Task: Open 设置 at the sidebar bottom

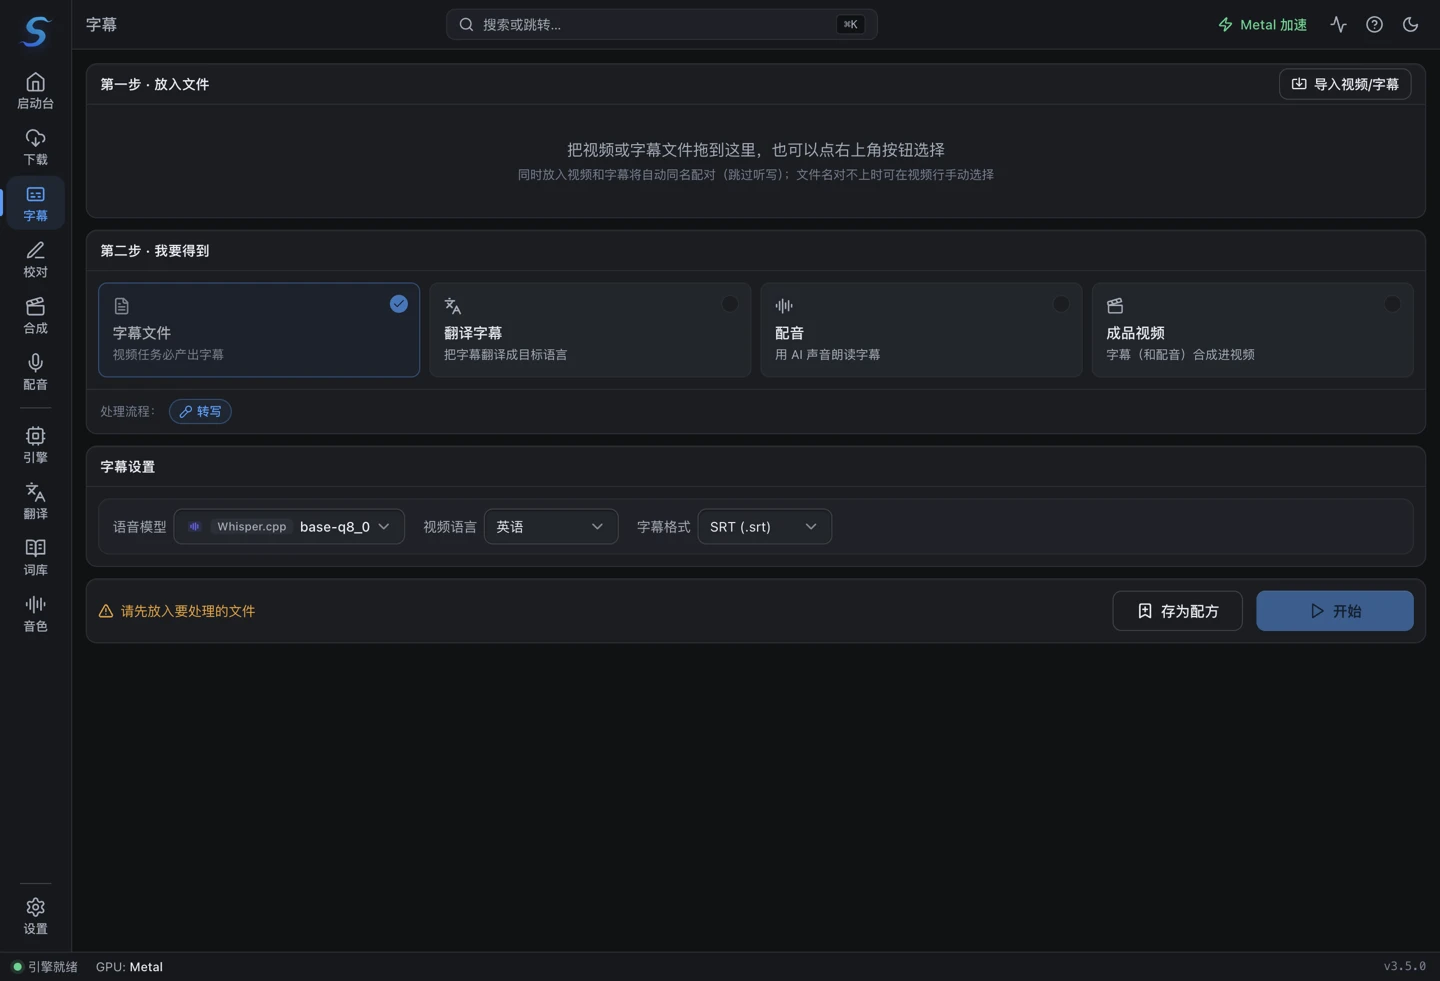Action: 36,916
